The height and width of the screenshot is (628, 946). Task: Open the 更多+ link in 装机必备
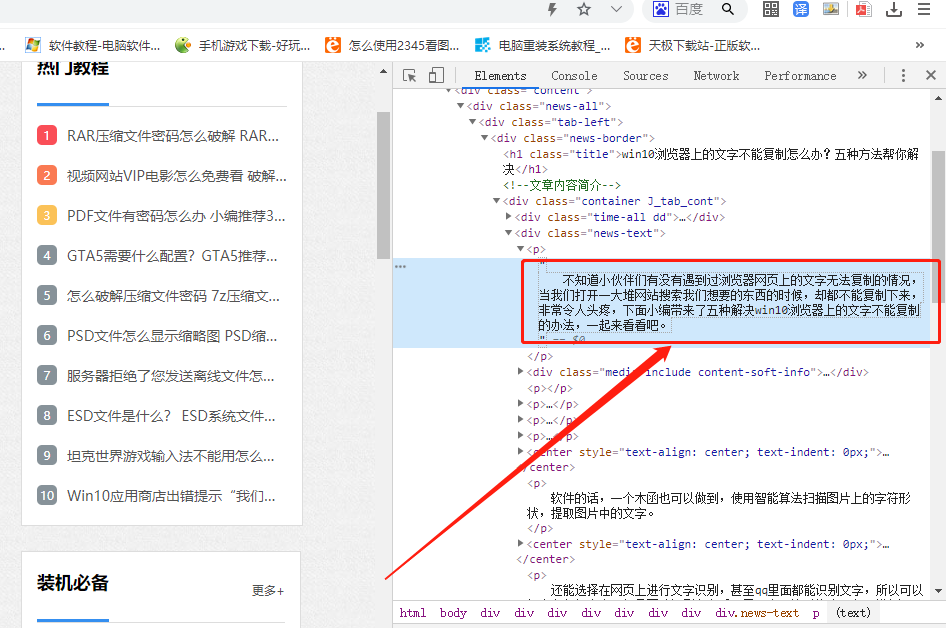coord(267,590)
